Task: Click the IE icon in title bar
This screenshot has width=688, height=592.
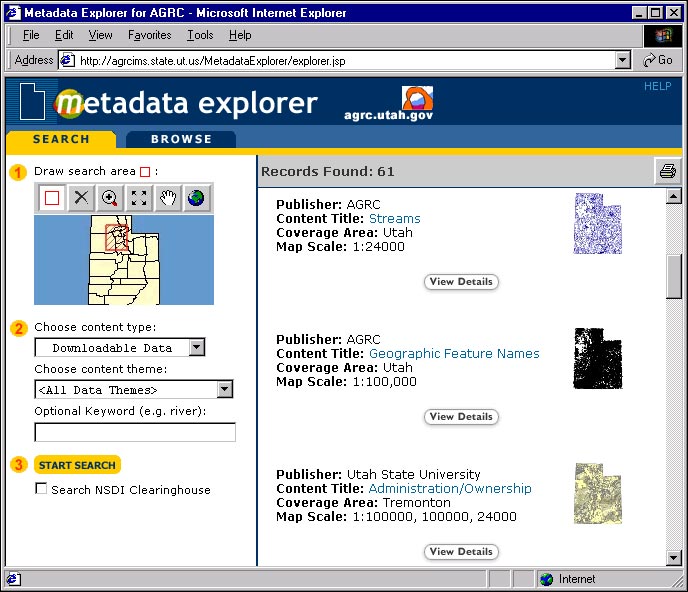Action: click(x=13, y=12)
